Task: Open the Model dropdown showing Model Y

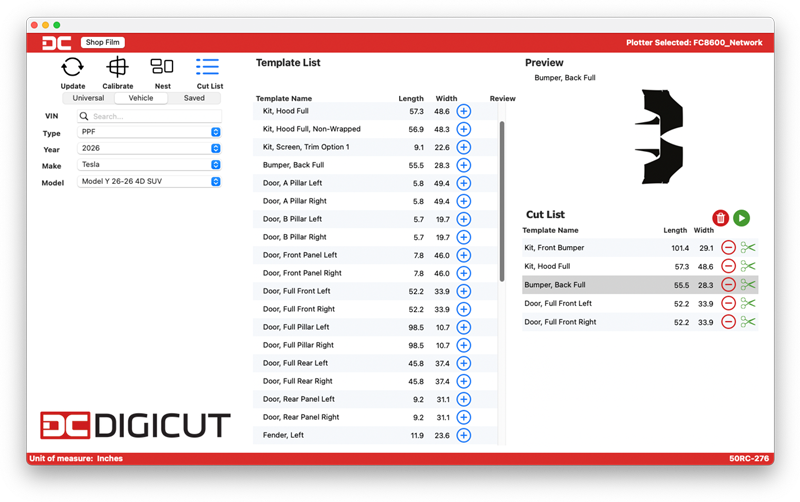Action: [149, 182]
